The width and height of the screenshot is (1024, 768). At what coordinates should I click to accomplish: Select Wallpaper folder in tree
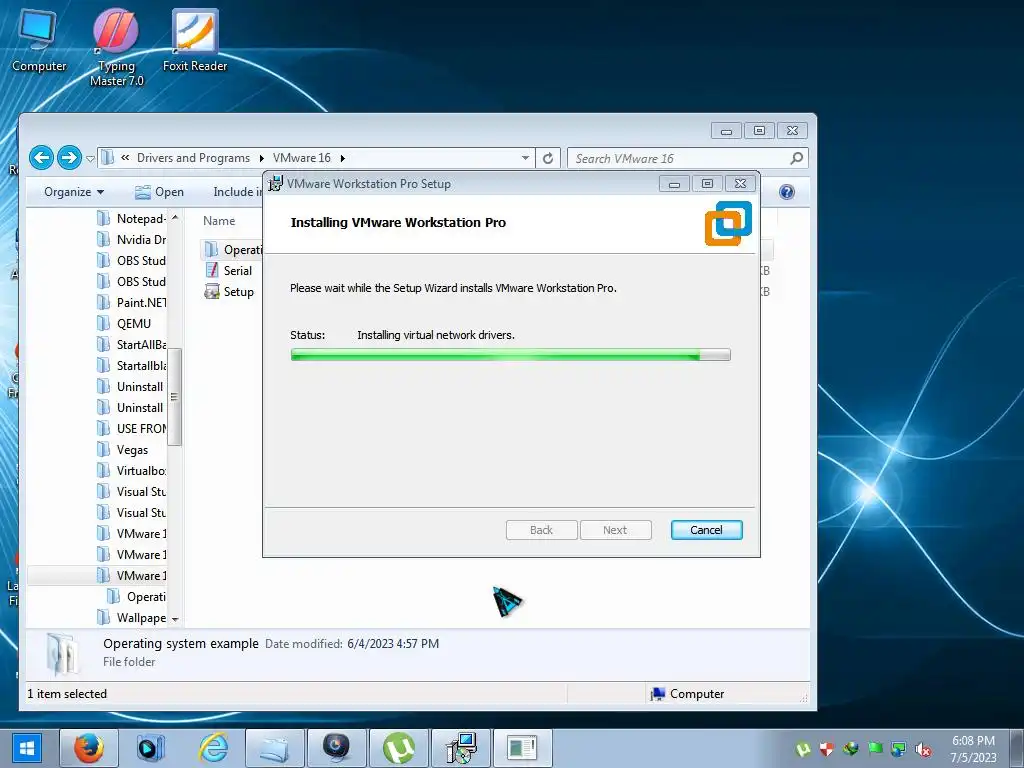click(131, 618)
